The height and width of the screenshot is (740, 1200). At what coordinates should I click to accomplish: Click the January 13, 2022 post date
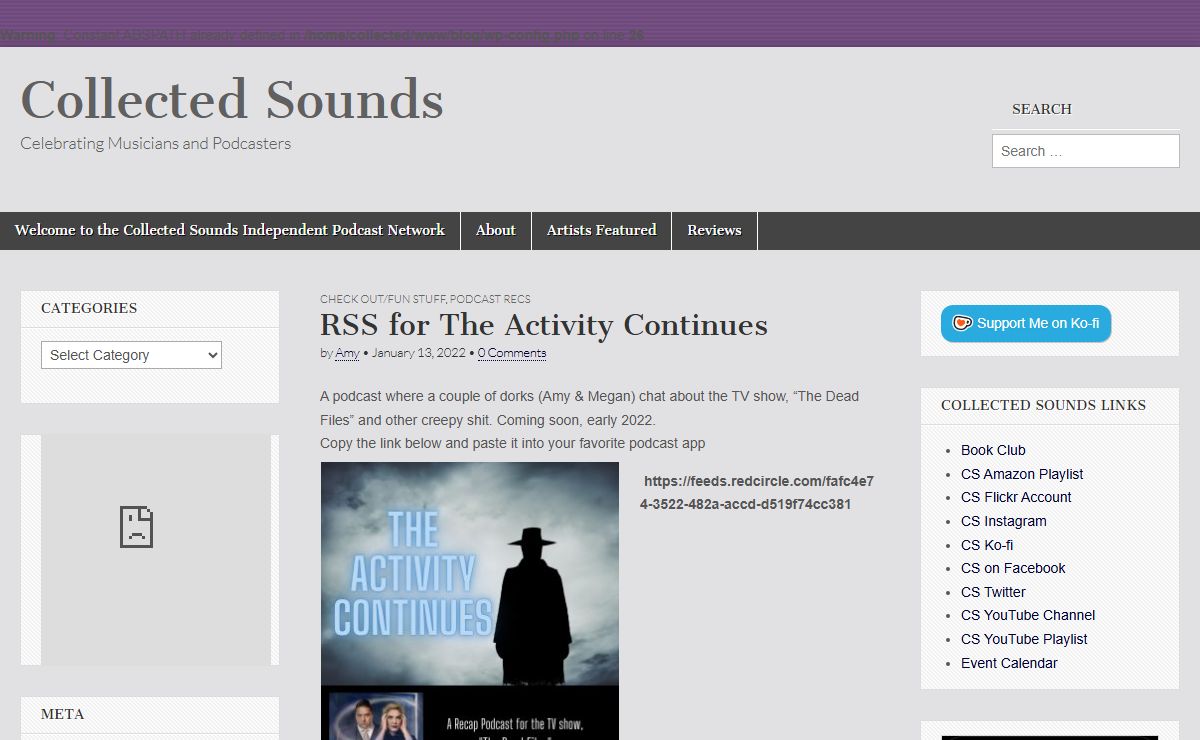tap(418, 353)
